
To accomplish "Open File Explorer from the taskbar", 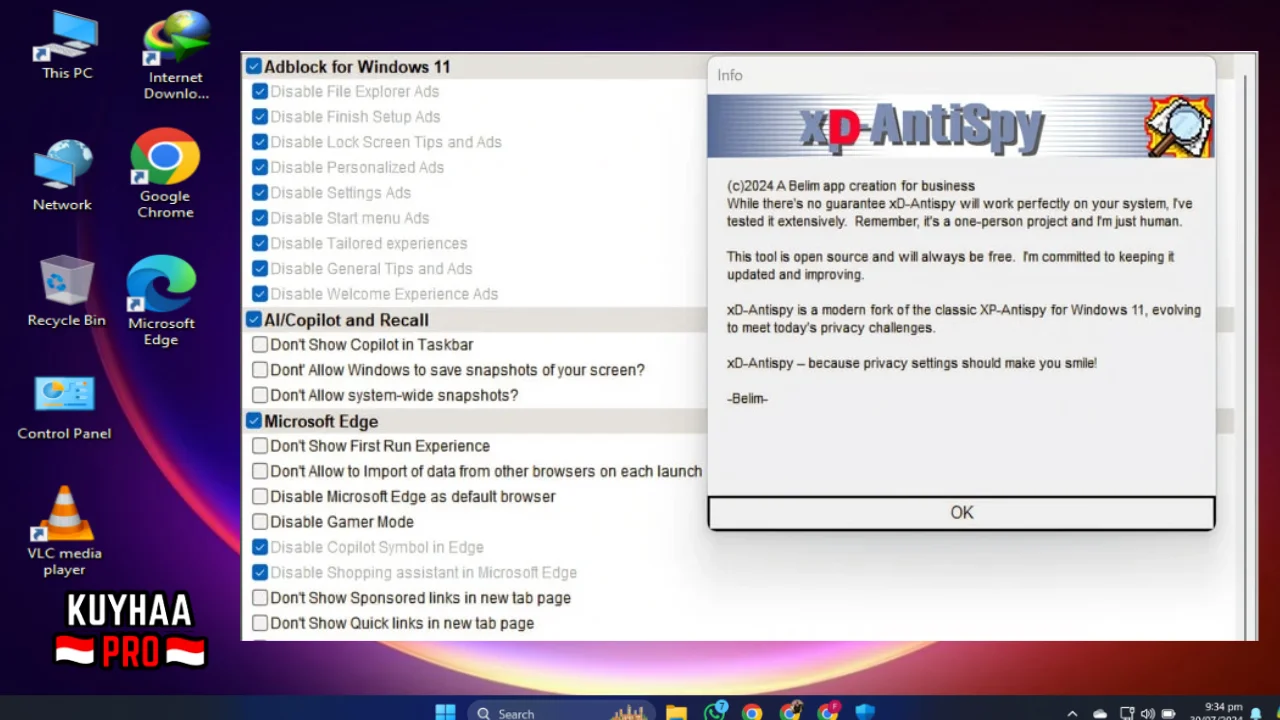I will [677, 712].
